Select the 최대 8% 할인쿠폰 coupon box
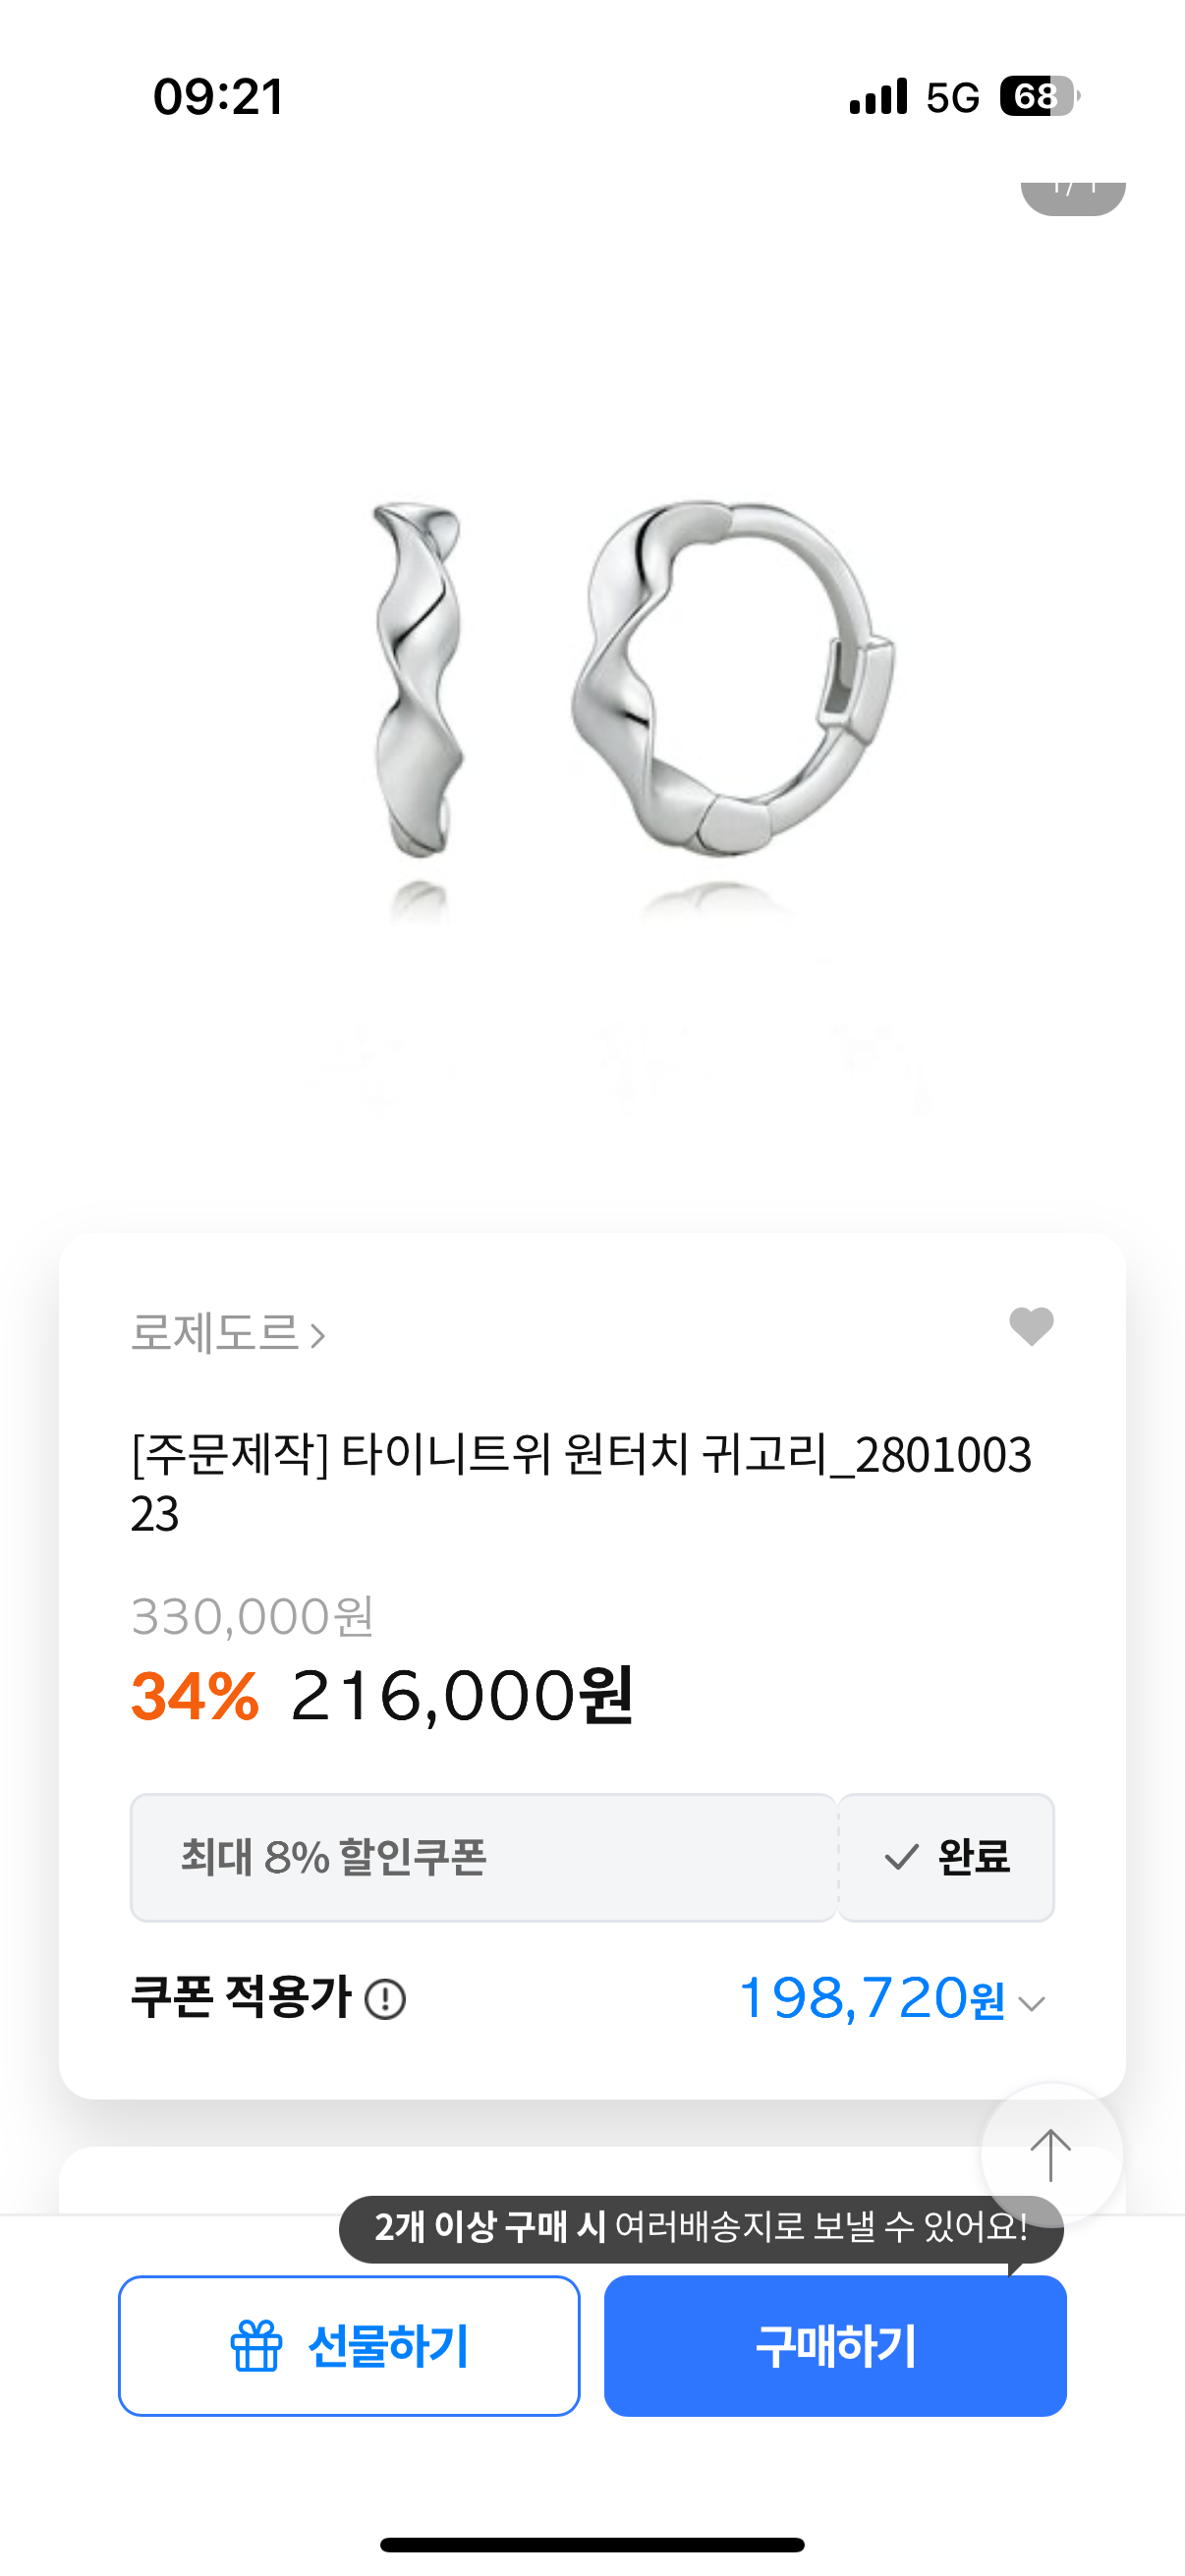 point(483,1857)
